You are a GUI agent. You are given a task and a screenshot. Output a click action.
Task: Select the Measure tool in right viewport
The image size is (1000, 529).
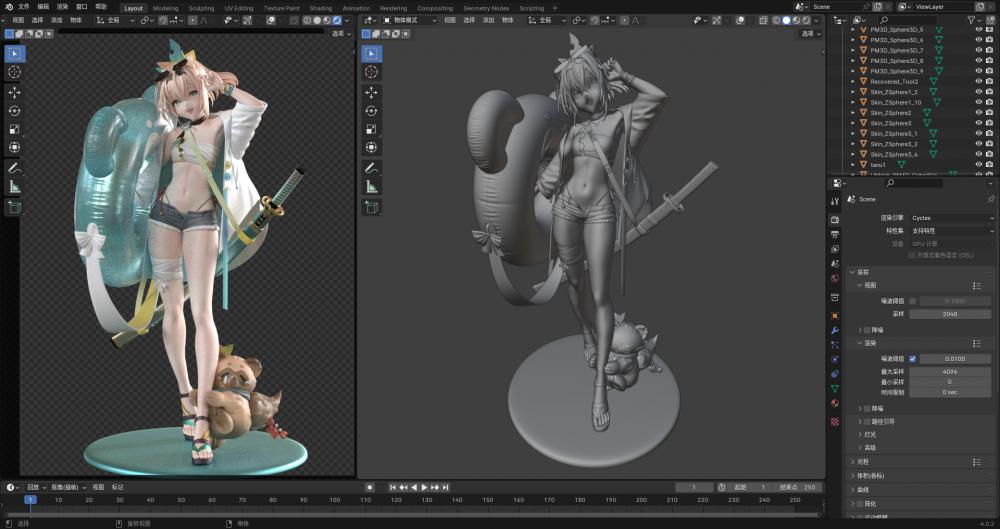[x=372, y=187]
